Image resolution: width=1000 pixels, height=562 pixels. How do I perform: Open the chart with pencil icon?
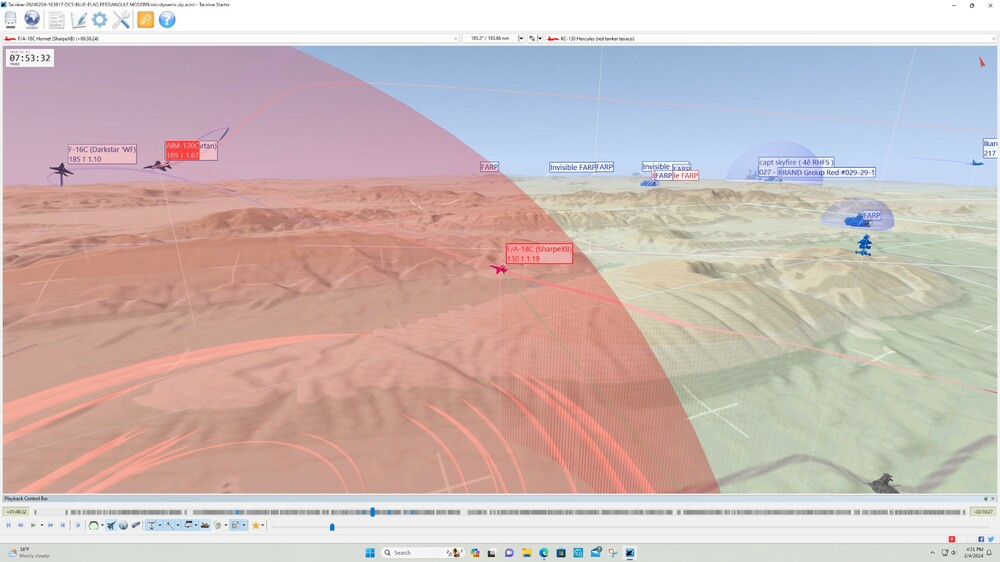[x=78, y=20]
